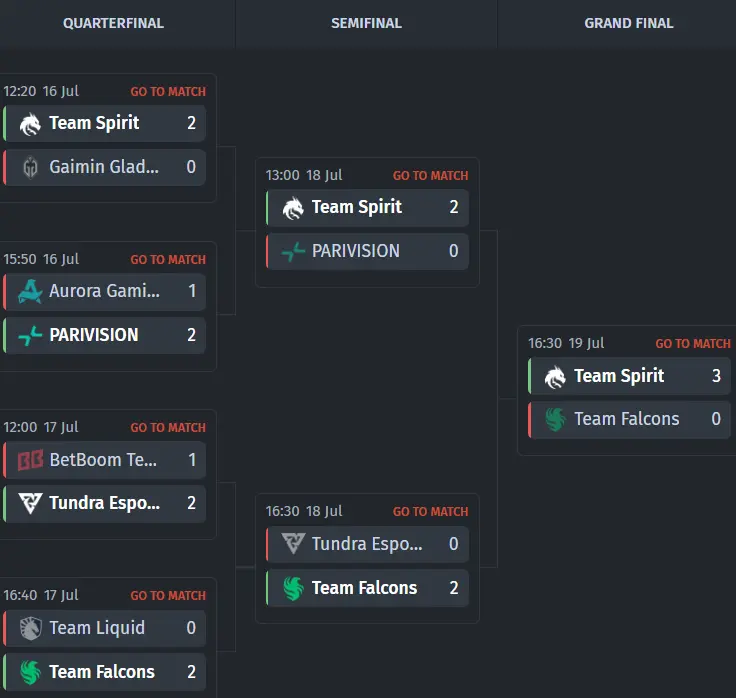
Task: Click Team Falcons logo in grand final
Action: 555,419
